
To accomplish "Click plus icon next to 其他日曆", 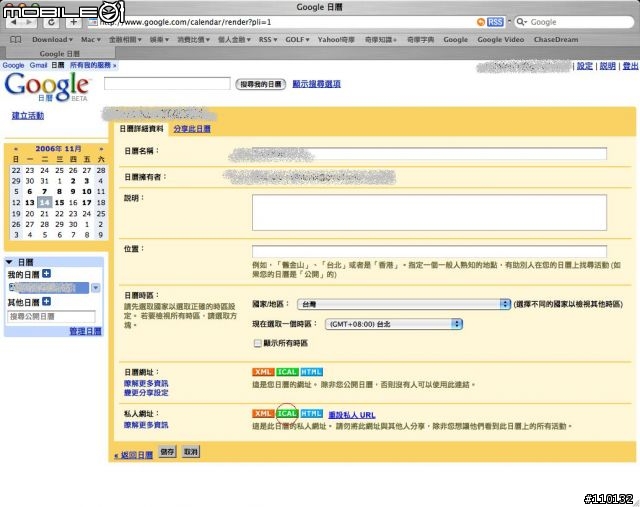I will point(47,301).
